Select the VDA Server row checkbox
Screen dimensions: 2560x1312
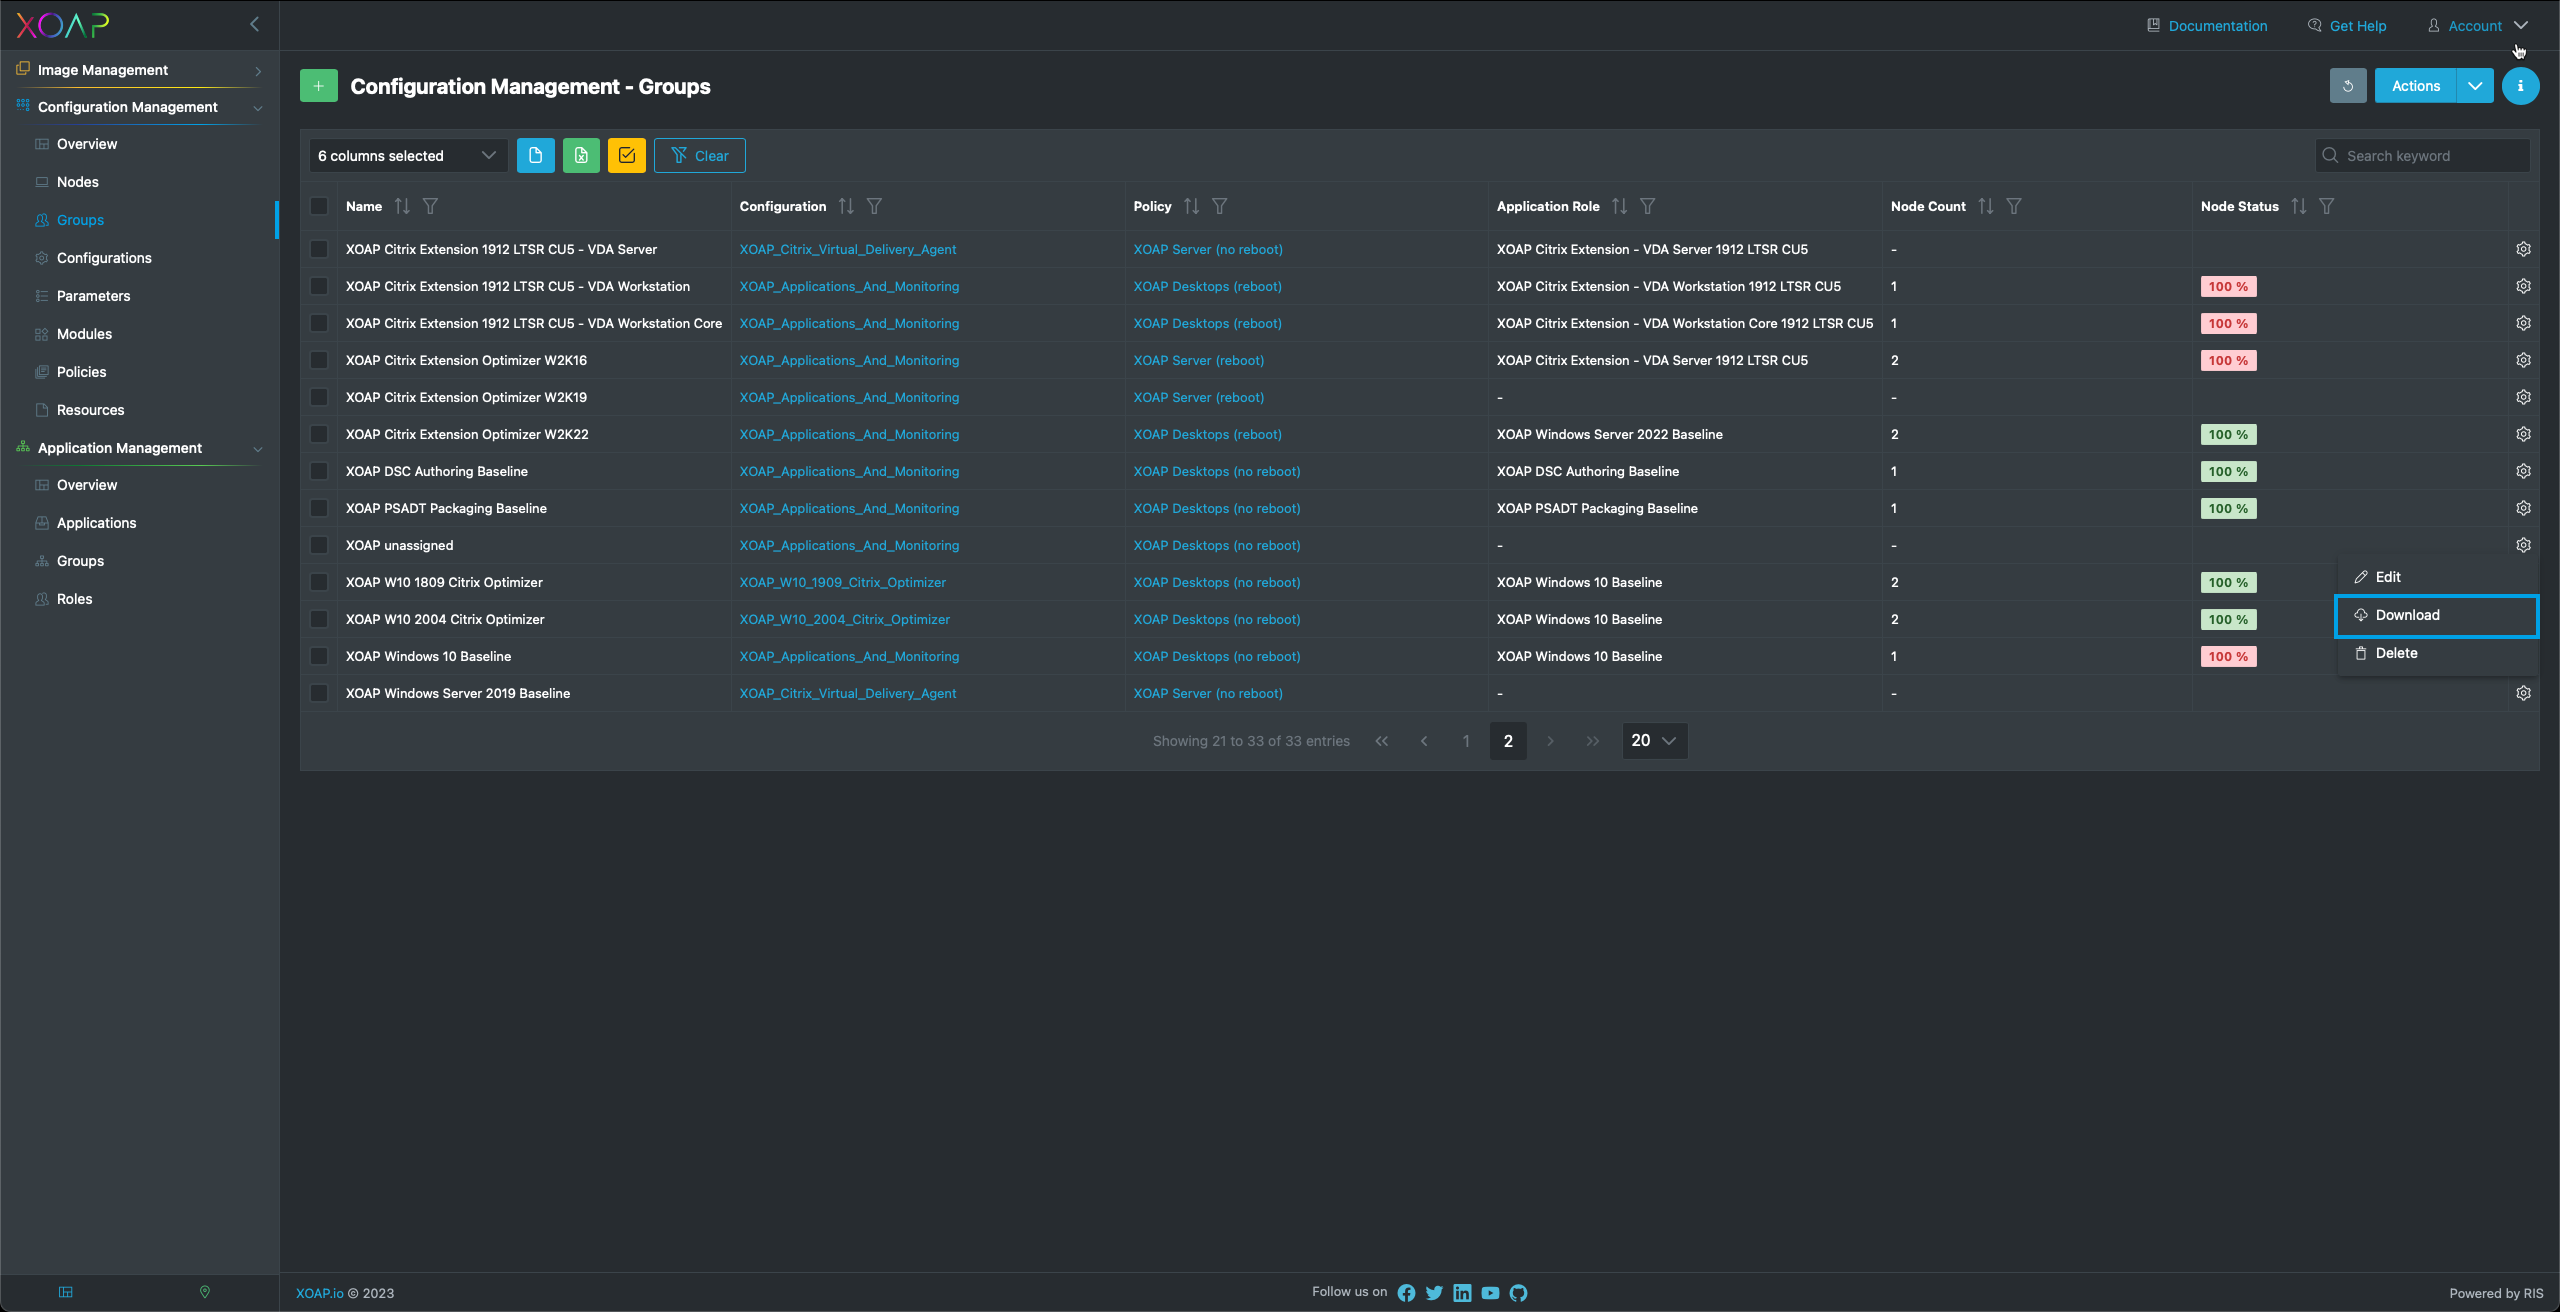click(x=319, y=249)
